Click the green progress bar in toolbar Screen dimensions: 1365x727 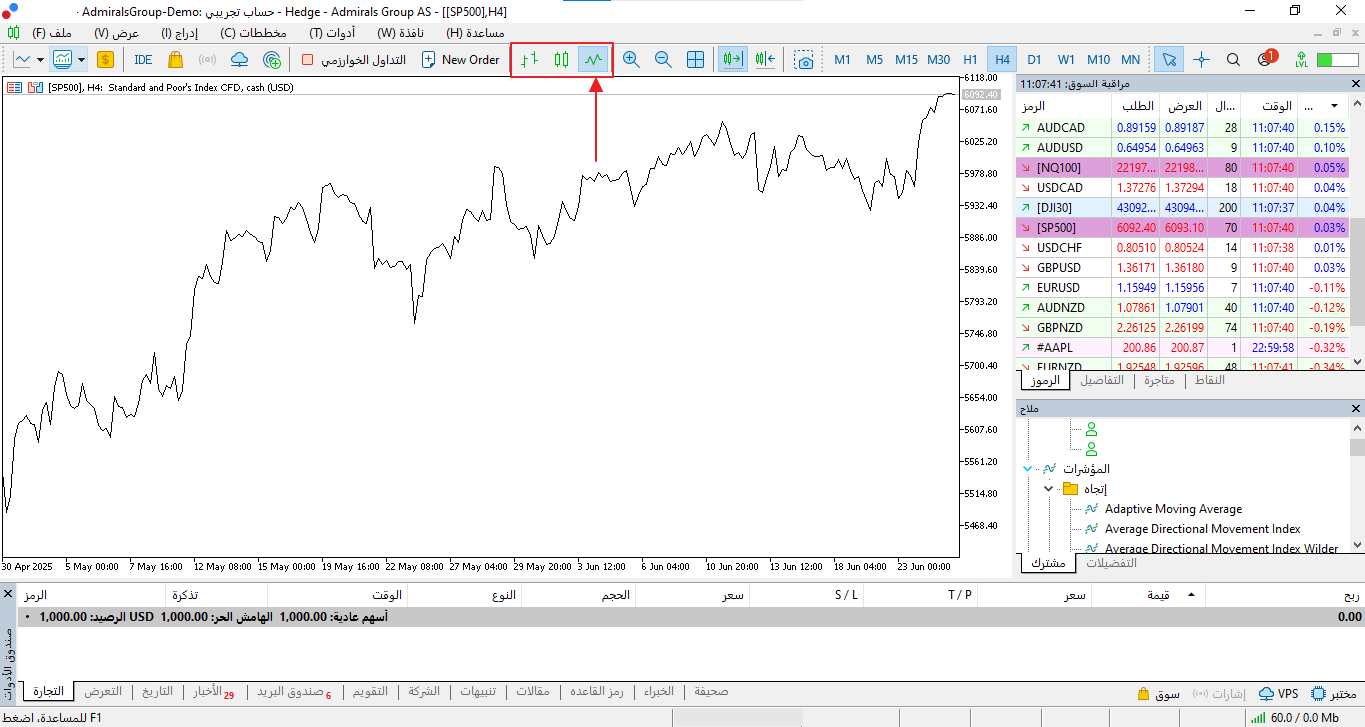click(1338, 60)
